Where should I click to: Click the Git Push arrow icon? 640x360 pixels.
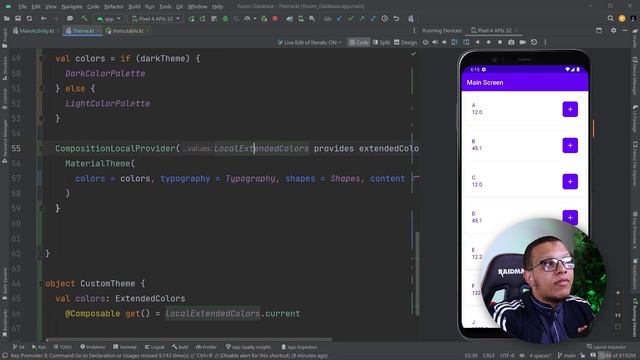pos(362,18)
